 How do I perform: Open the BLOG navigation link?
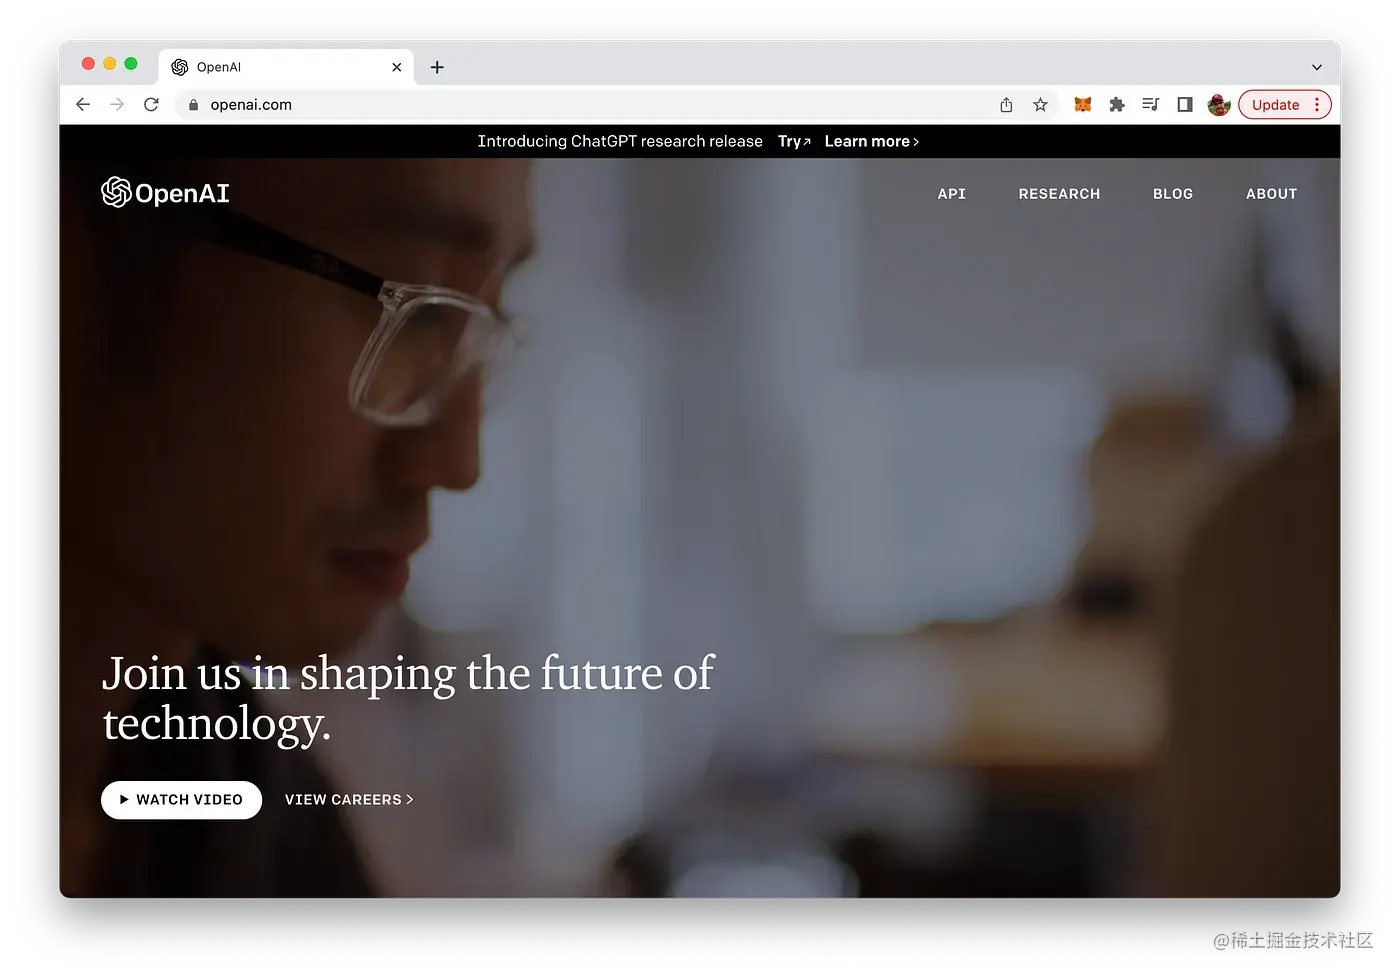tap(1173, 194)
